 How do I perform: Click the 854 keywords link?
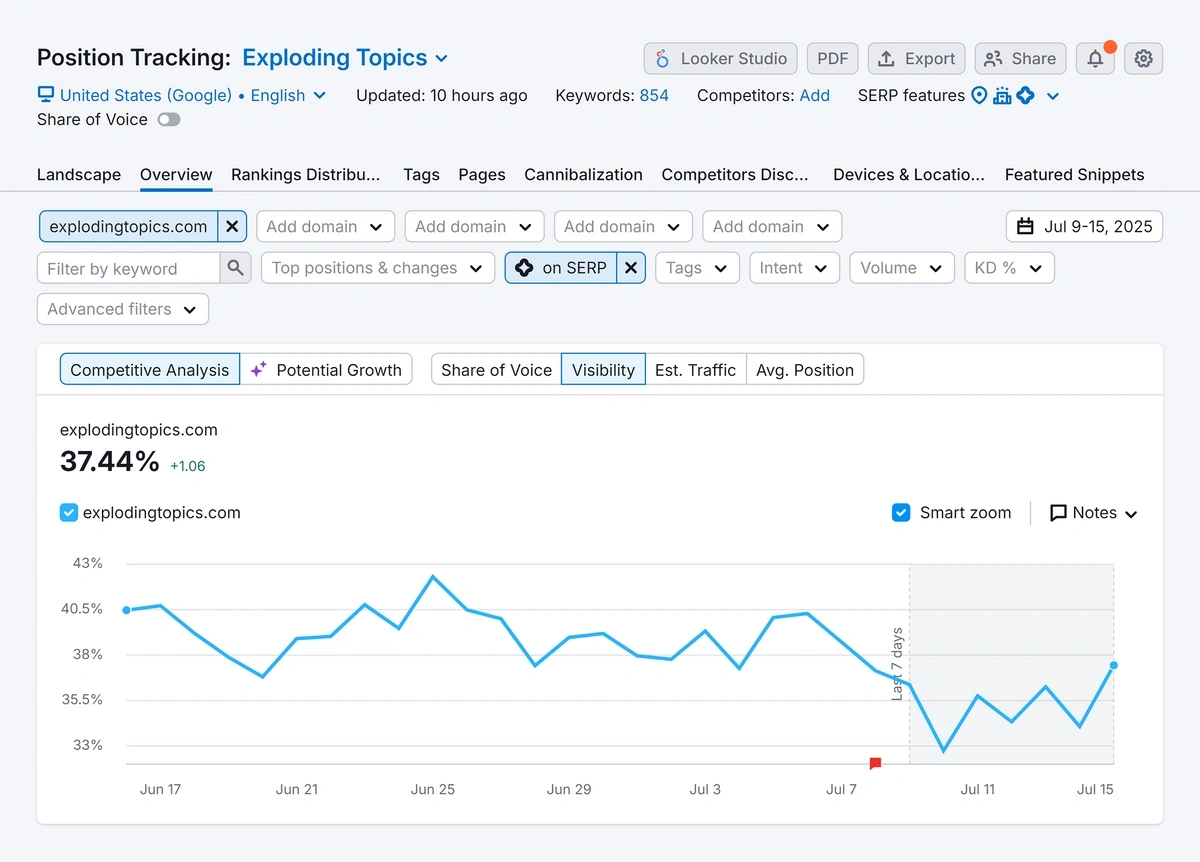pos(654,95)
